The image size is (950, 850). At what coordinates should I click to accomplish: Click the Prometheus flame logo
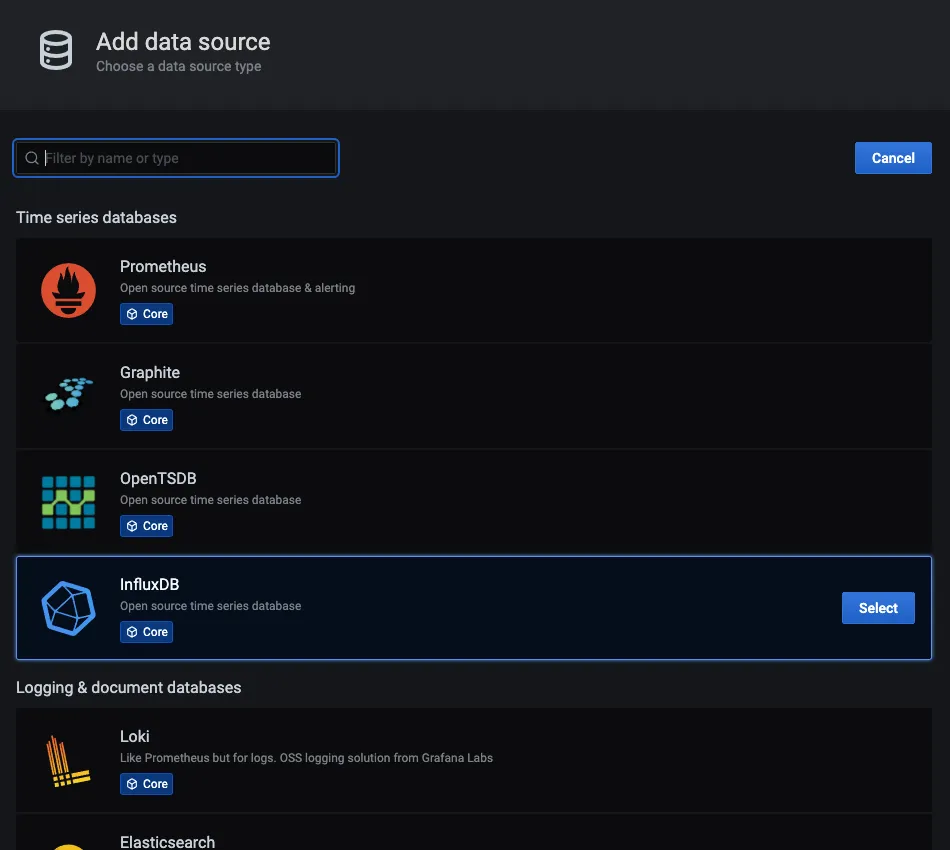[68, 290]
